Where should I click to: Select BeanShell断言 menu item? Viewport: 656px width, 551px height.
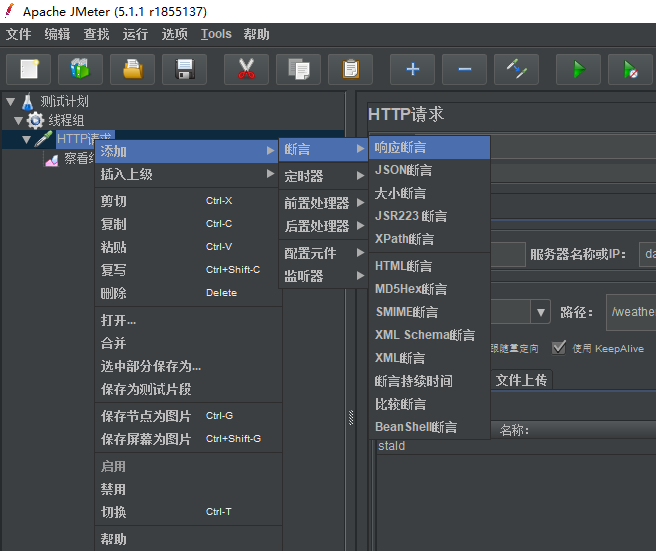pos(429,427)
